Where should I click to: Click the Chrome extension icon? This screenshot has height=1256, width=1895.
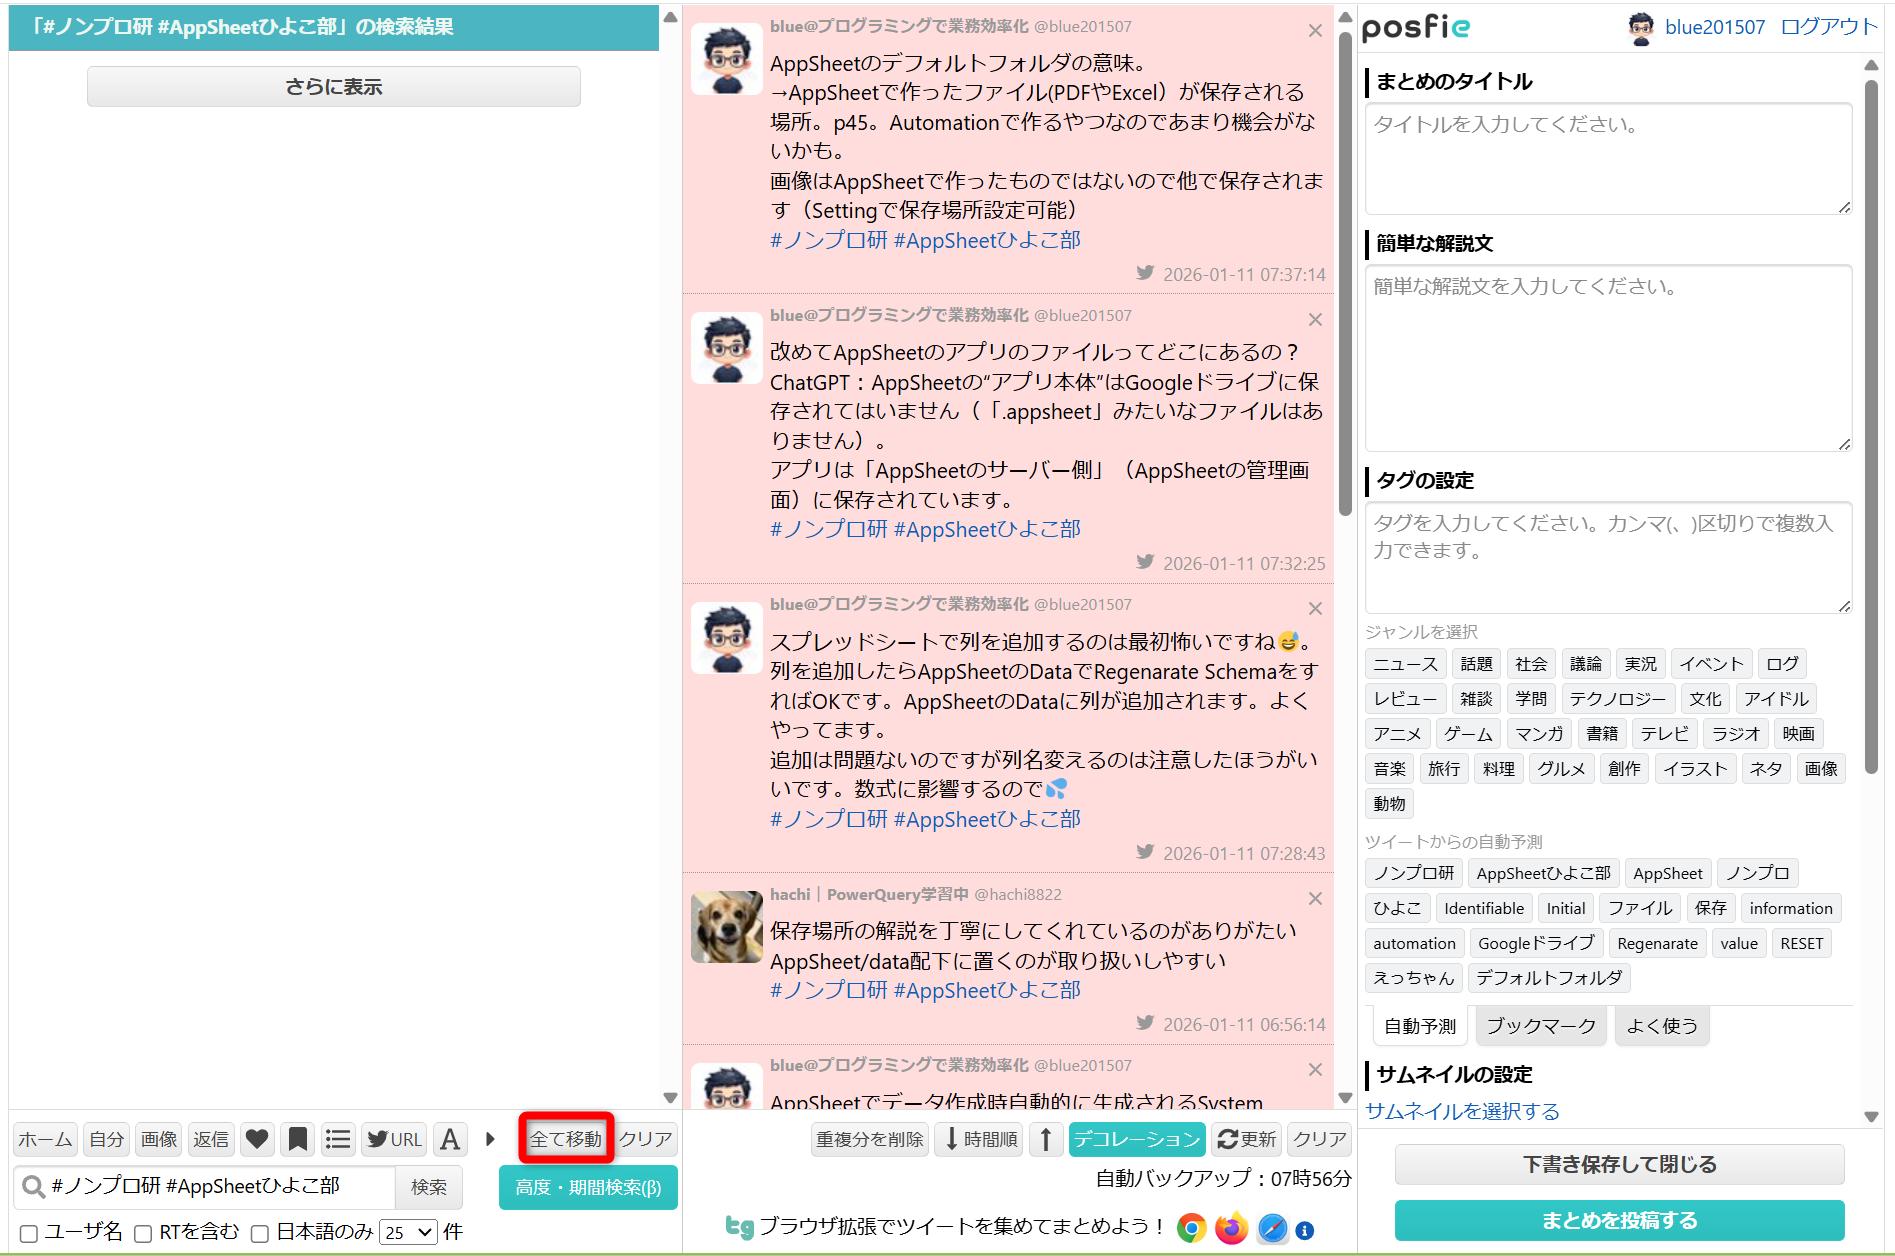[1191, 1228]
